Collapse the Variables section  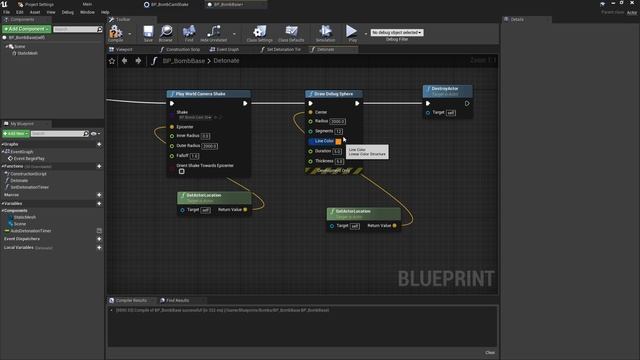point(2,204)
